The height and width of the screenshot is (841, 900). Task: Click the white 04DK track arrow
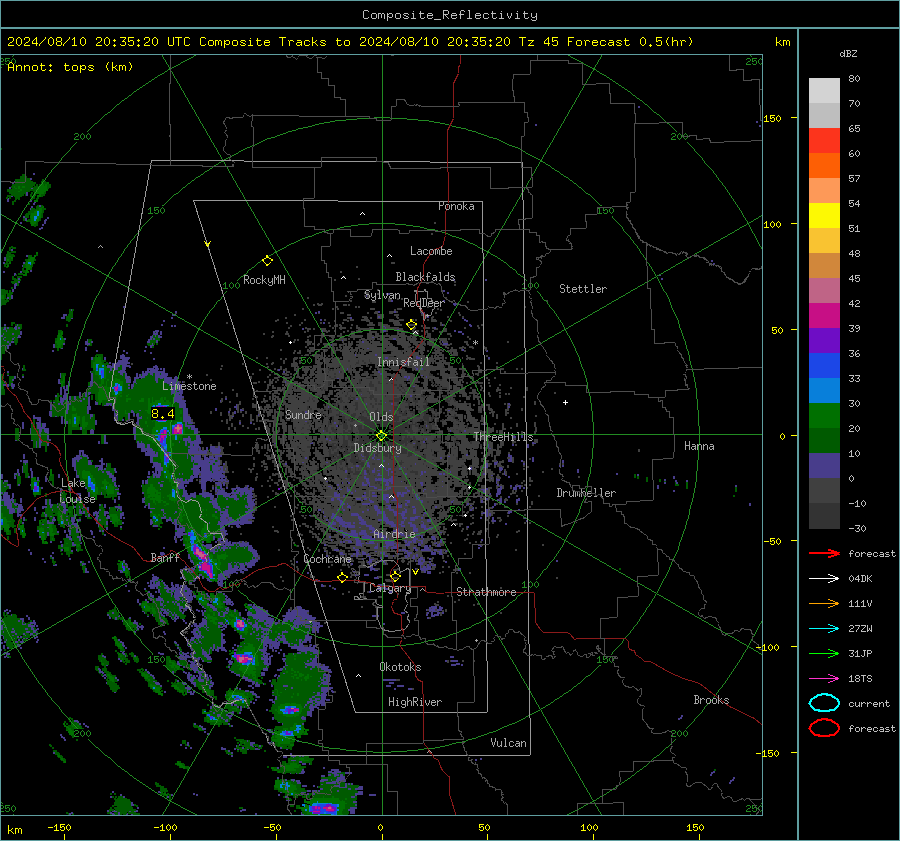[824, 578]
